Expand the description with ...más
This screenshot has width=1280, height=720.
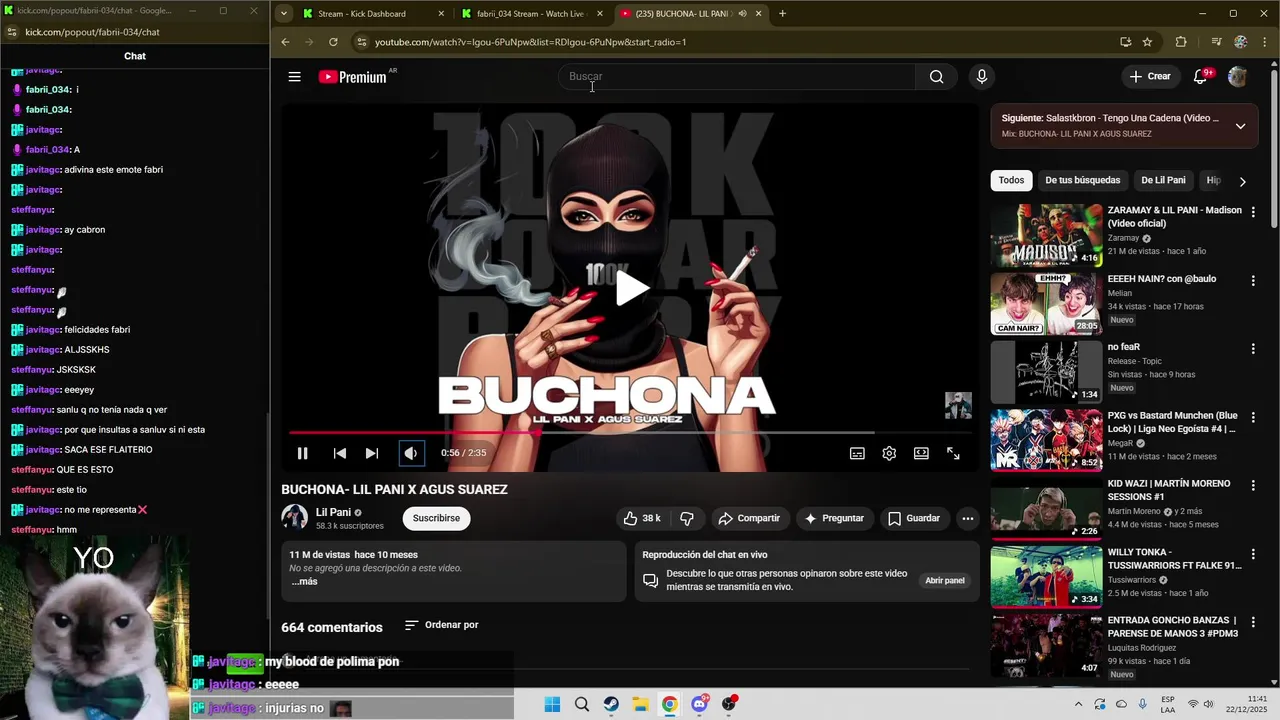[x=304, y=582]
